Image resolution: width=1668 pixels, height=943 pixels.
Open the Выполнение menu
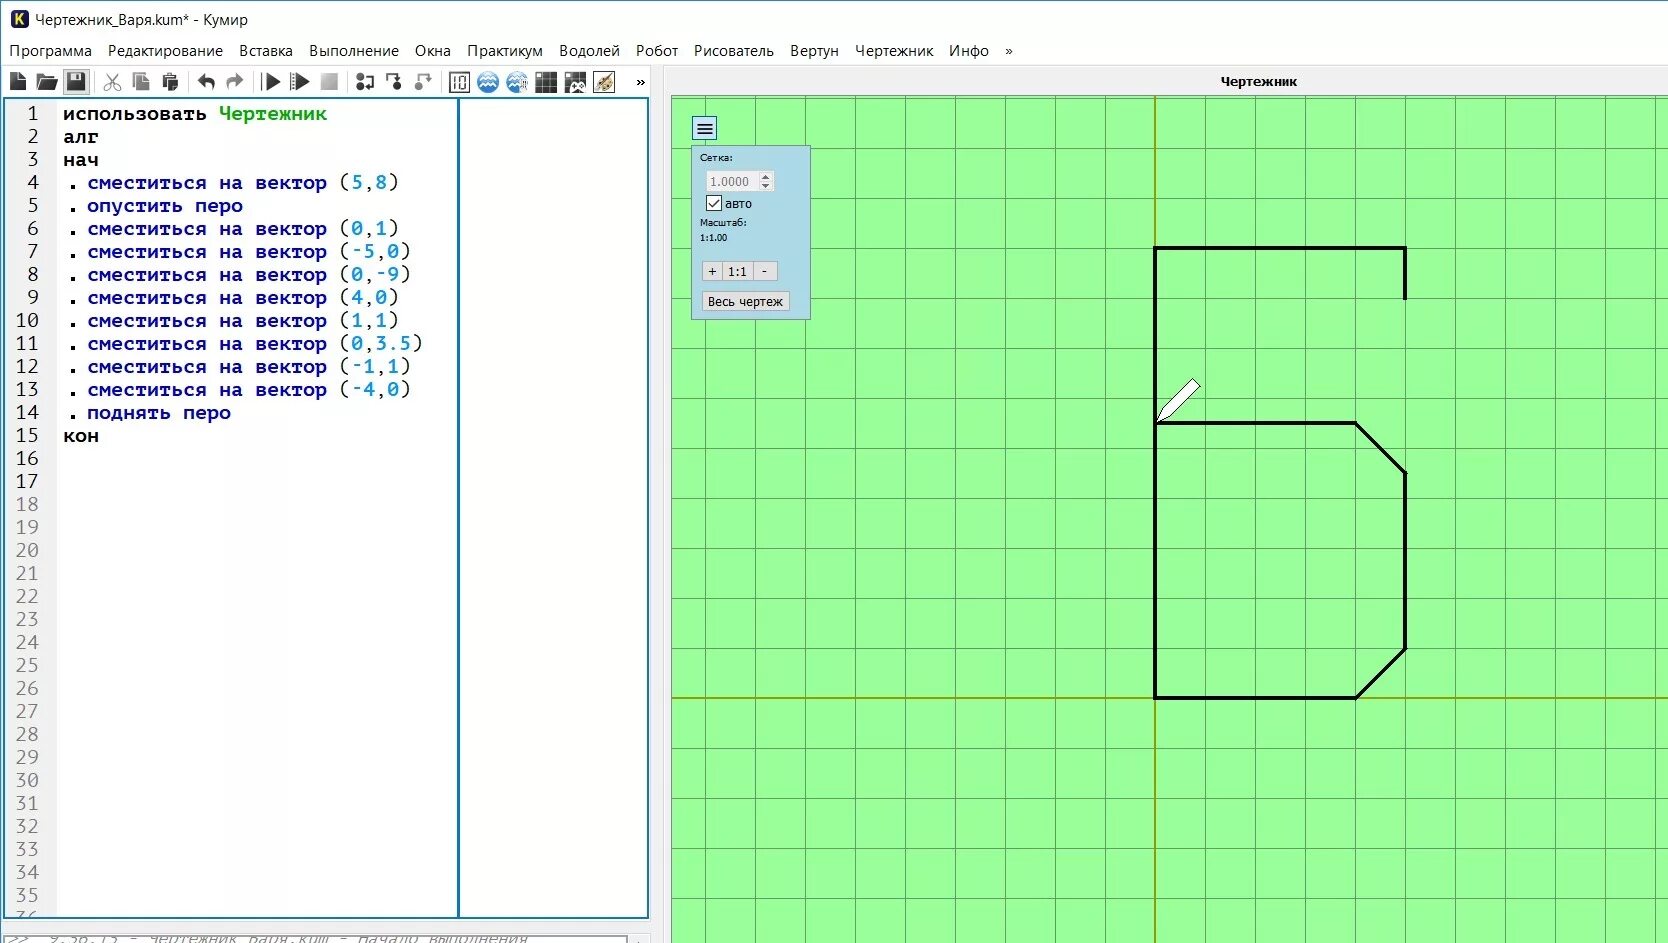tap(354, 51)
